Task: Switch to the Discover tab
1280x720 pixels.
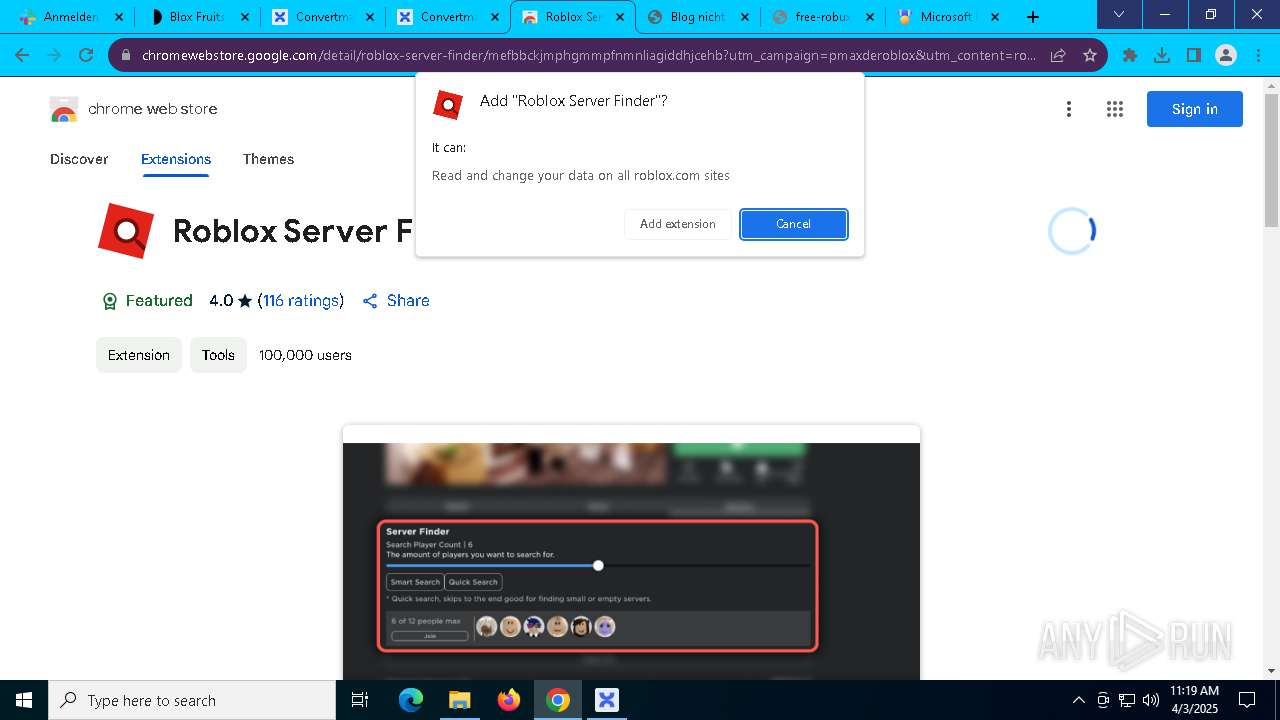Action: click(79, 159)
